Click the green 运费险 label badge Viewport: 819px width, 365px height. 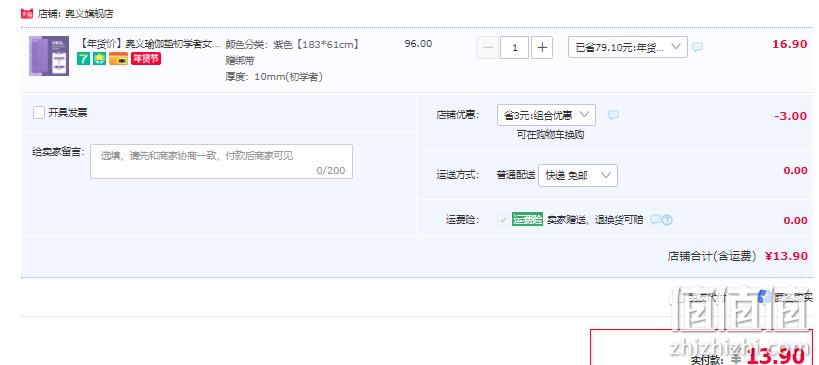pyautogui.click(x=528, y=219)
